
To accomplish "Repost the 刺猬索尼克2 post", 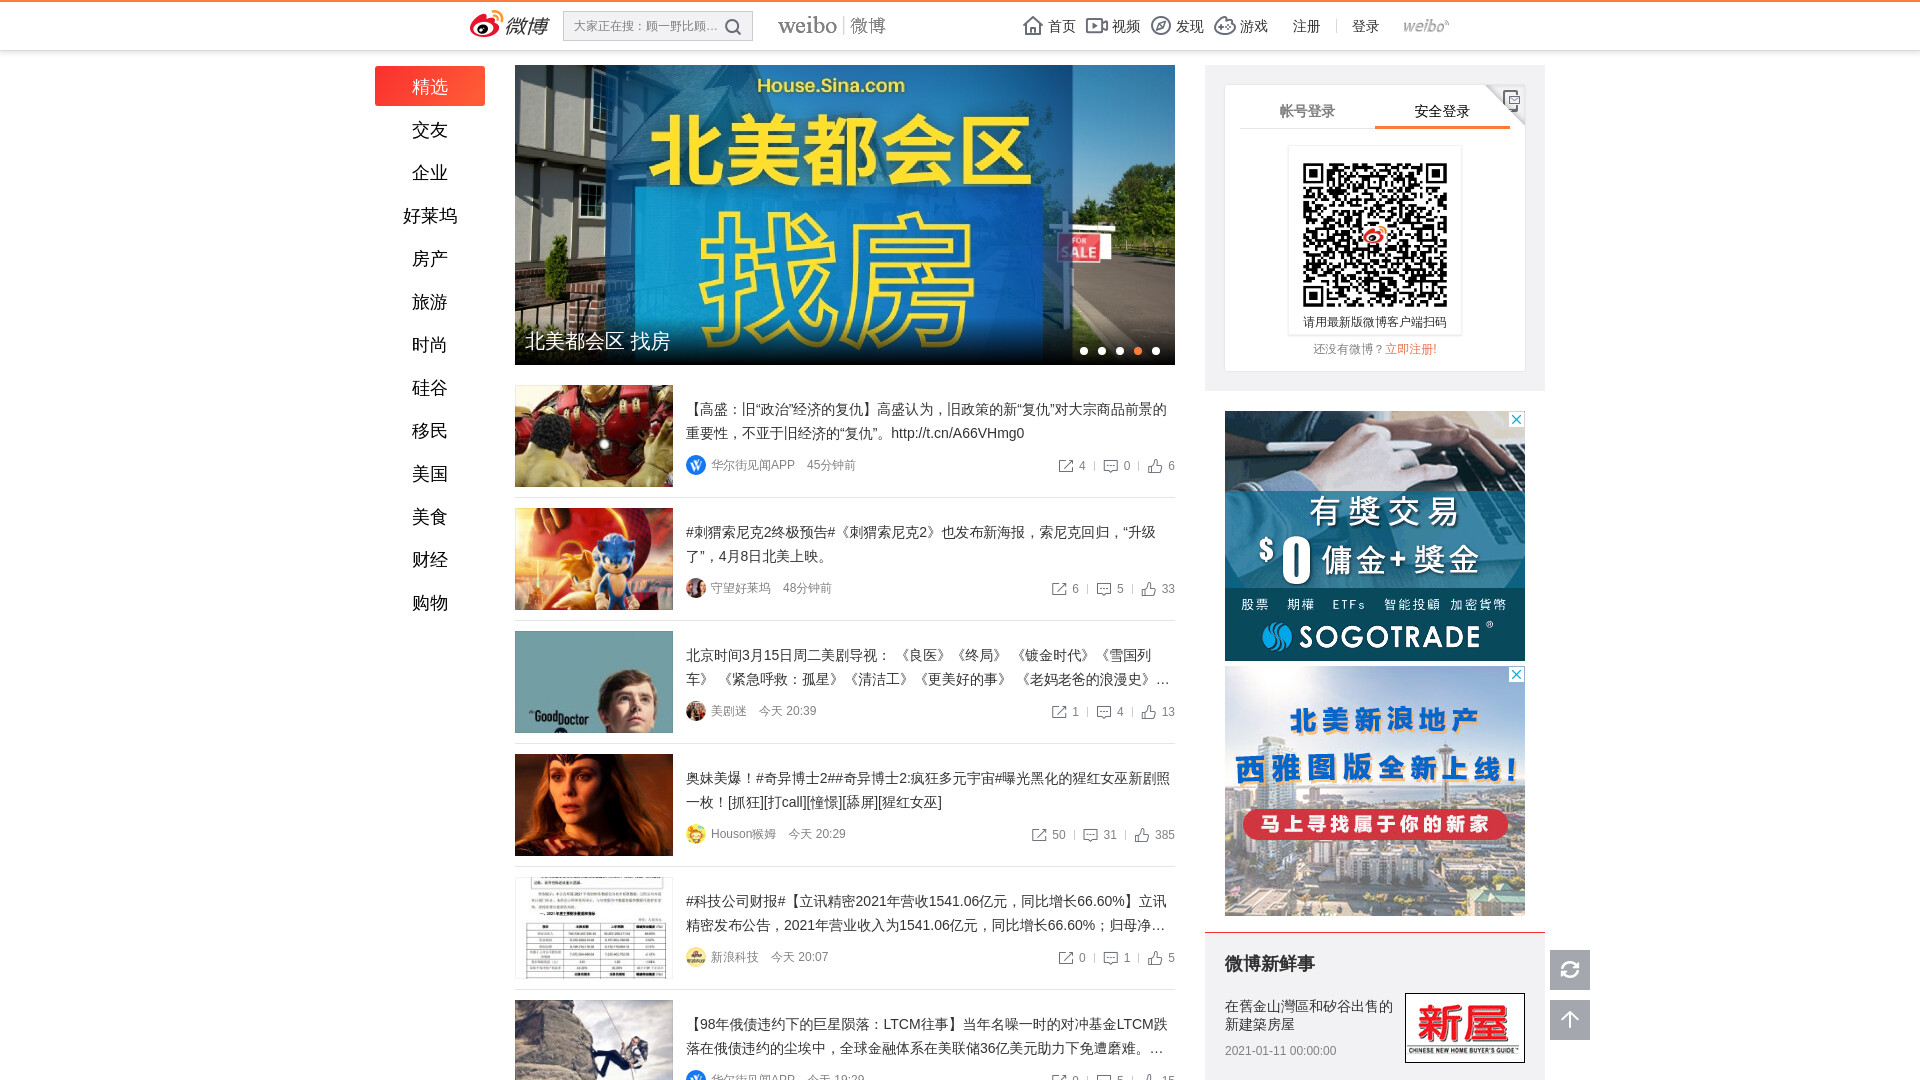I will pyautogui.click(x=1059, y=589).
